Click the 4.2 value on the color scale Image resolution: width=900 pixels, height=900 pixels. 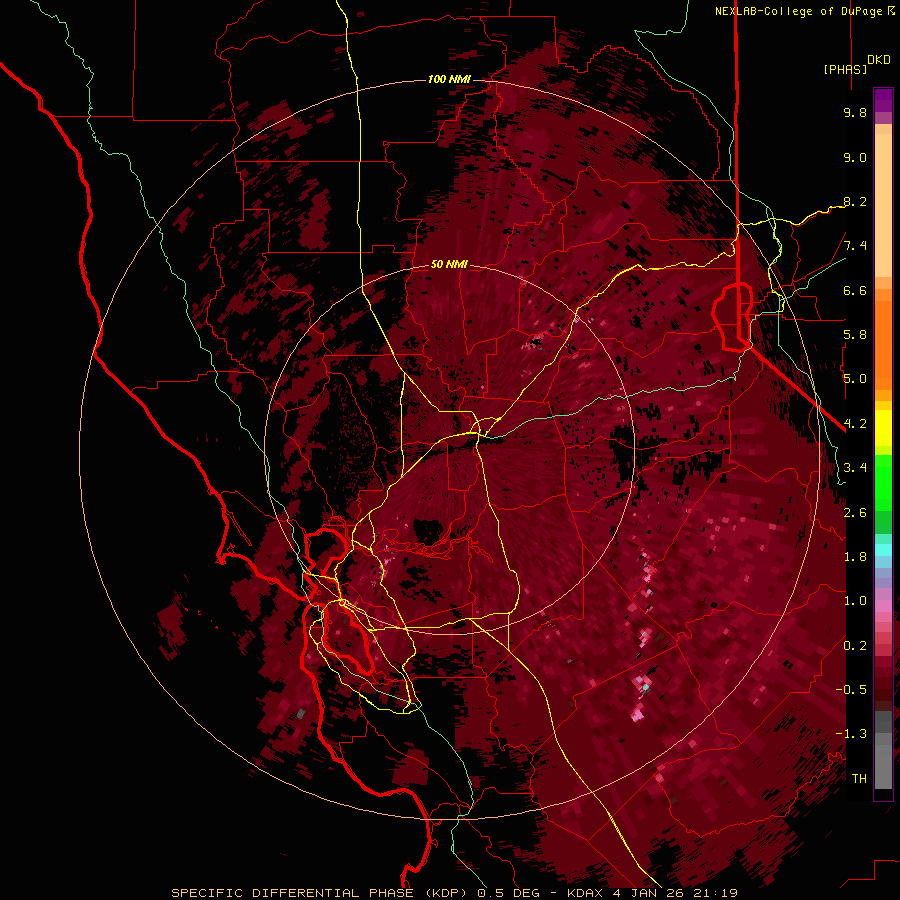(855, 424)
